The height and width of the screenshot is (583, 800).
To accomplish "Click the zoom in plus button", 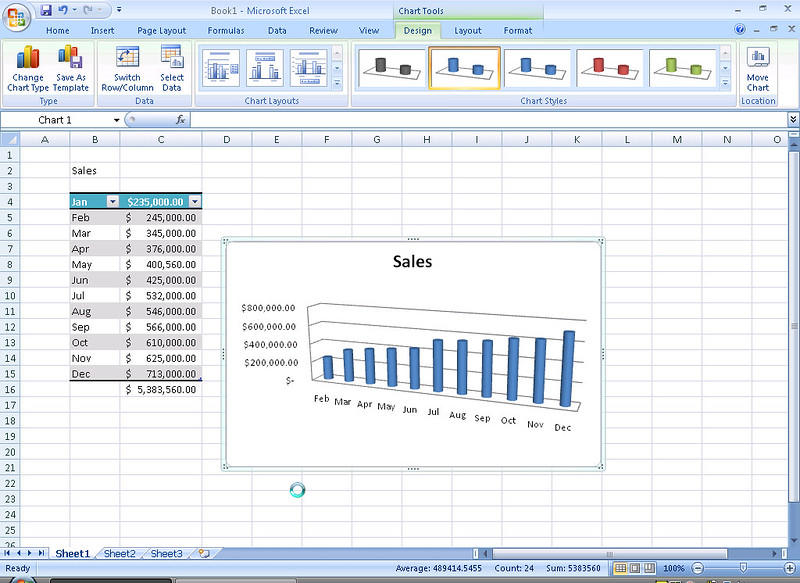I will [x=790, y=568].
